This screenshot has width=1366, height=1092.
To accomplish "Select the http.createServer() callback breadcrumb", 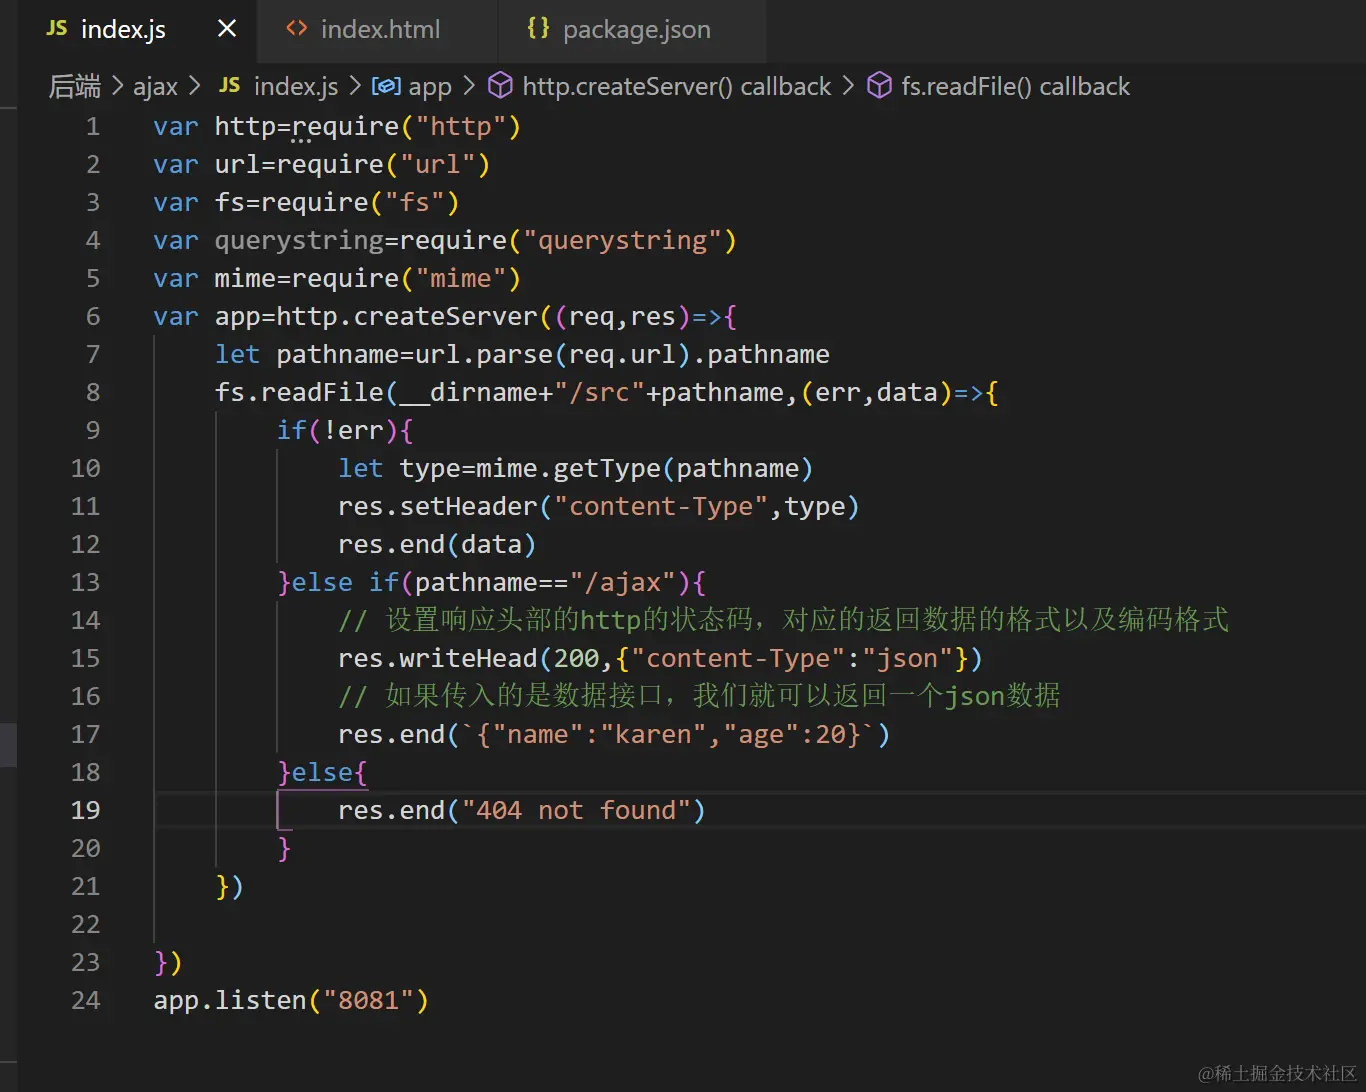I will 677,87.
